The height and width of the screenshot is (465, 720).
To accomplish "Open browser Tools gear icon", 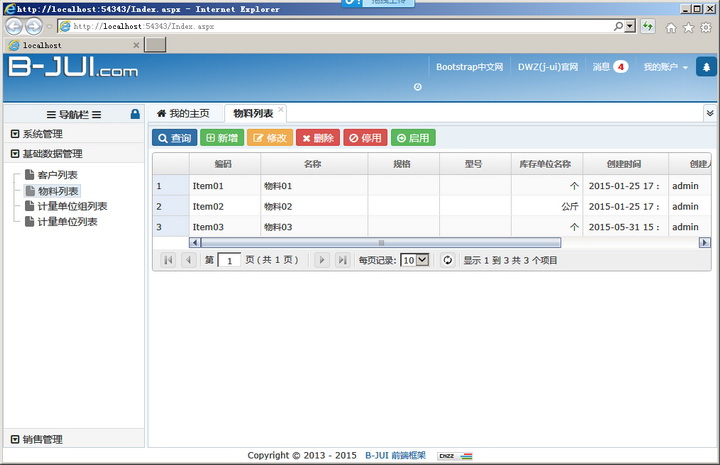I will tap(706, 28).
